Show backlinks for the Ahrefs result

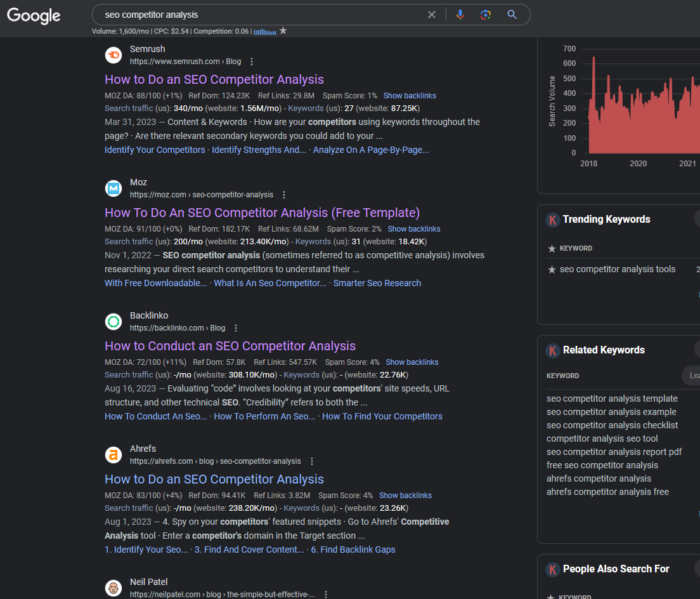tap(405, 495)
